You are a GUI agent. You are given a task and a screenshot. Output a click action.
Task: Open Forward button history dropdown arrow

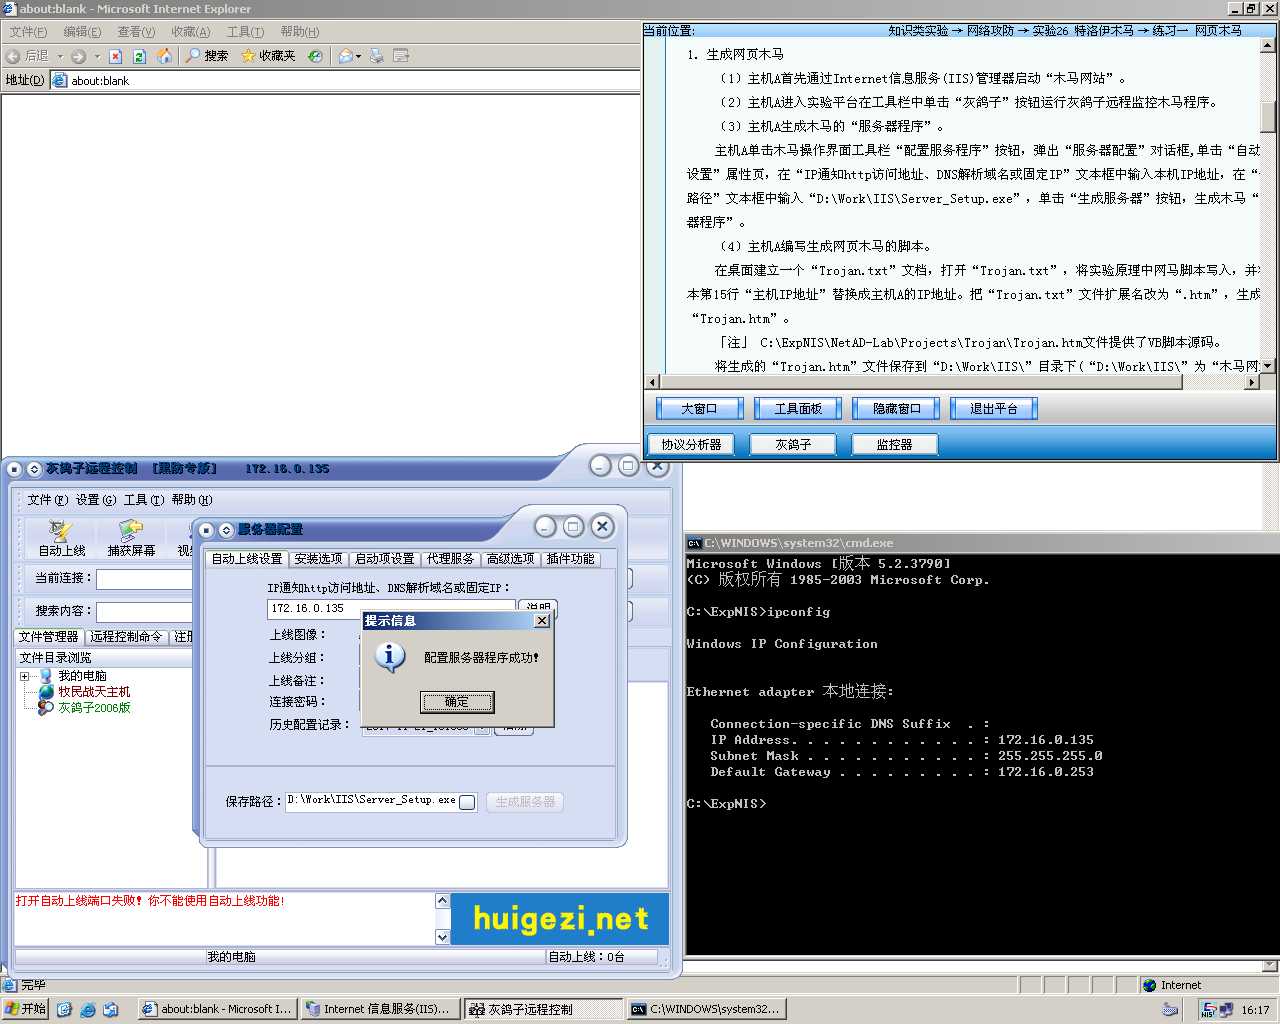point(97,56)
